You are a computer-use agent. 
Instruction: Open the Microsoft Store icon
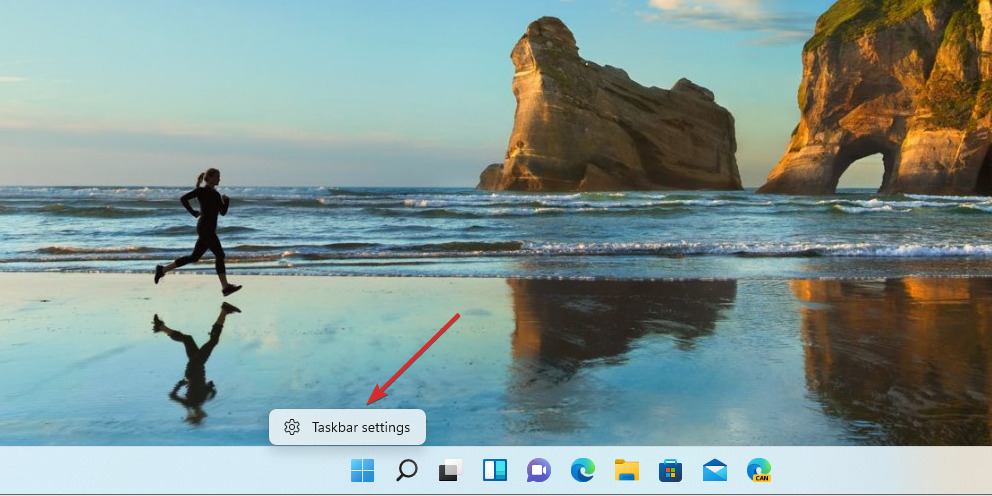[x=671, y=470]
